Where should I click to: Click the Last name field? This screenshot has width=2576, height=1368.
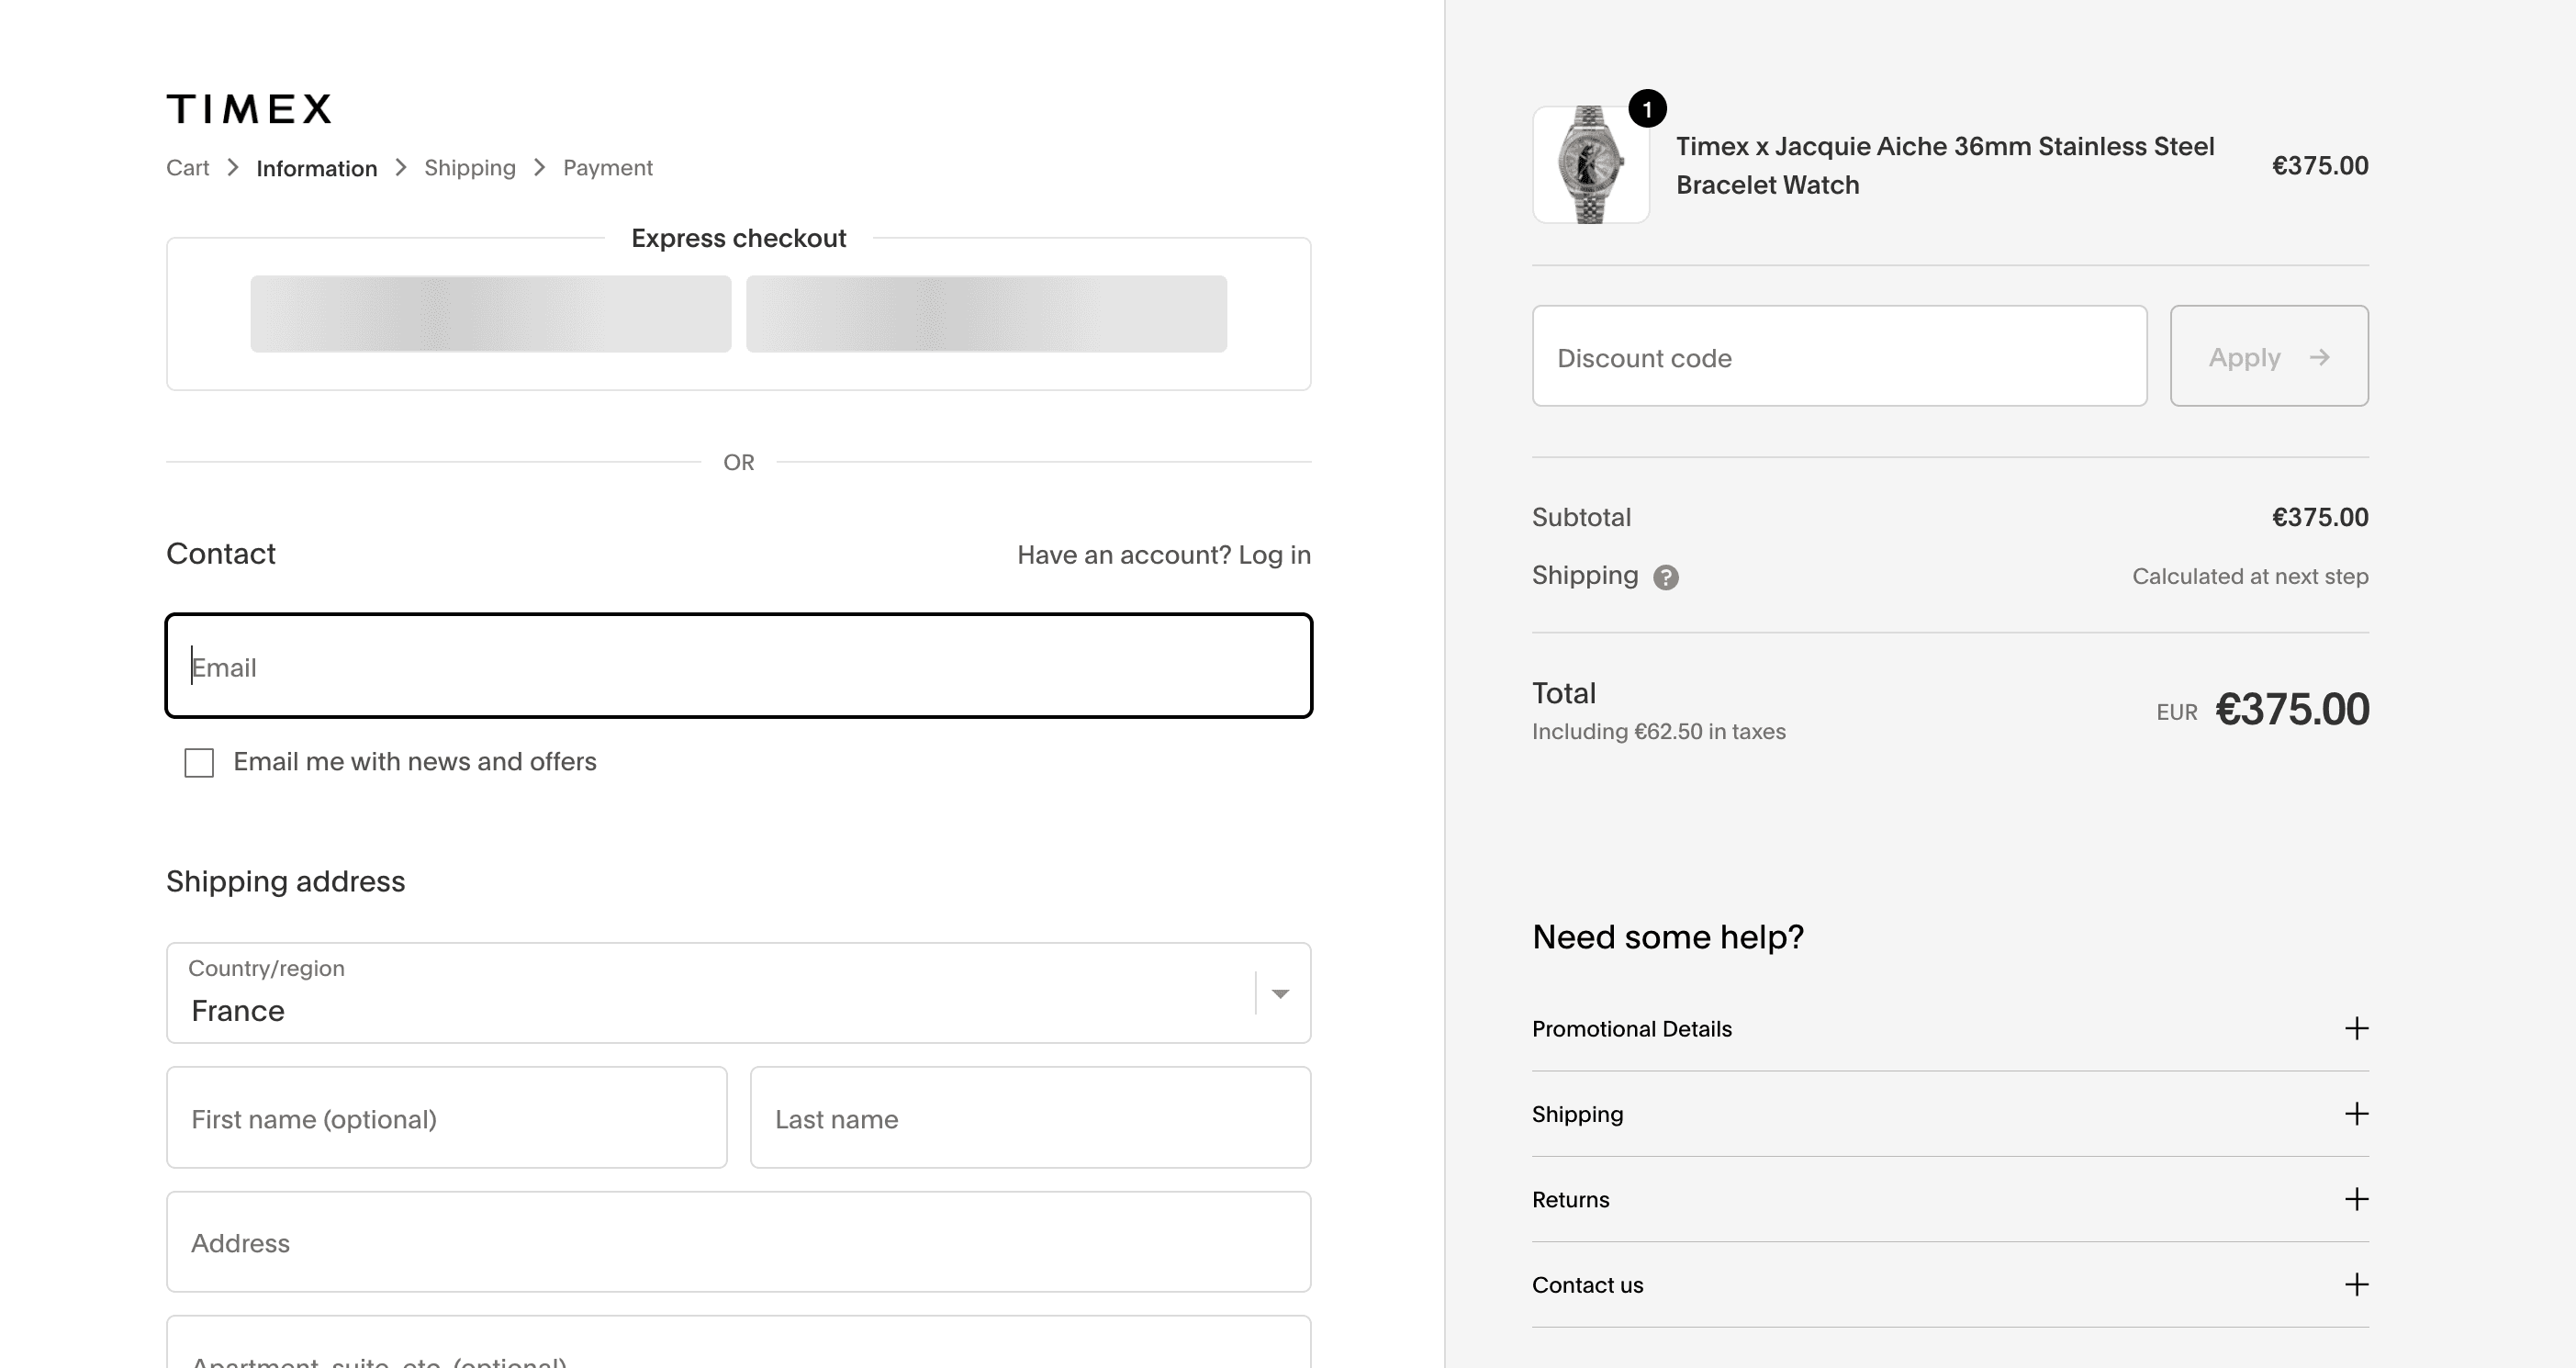click(x=1030, y=1117)
